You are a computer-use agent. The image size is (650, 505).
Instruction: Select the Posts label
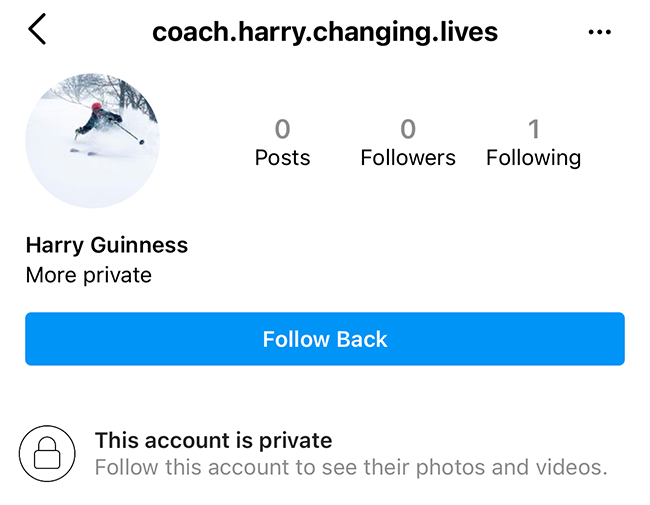(x=282, y=158)
